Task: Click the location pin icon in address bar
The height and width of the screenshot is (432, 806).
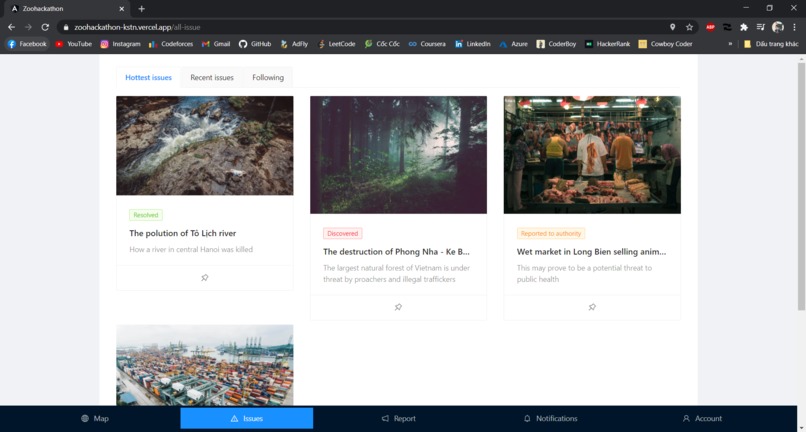Action: pyautogui.click(x=672, y=27)
